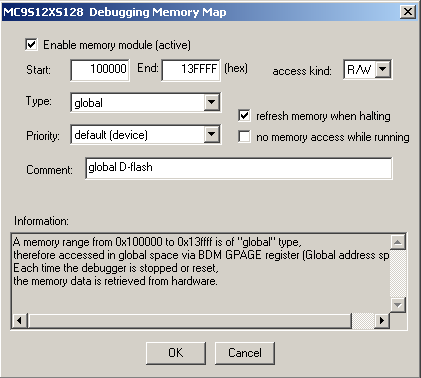Click the horizontal scroll left arrow
This screenshot has height=378, width=421.
click(19, 321)
